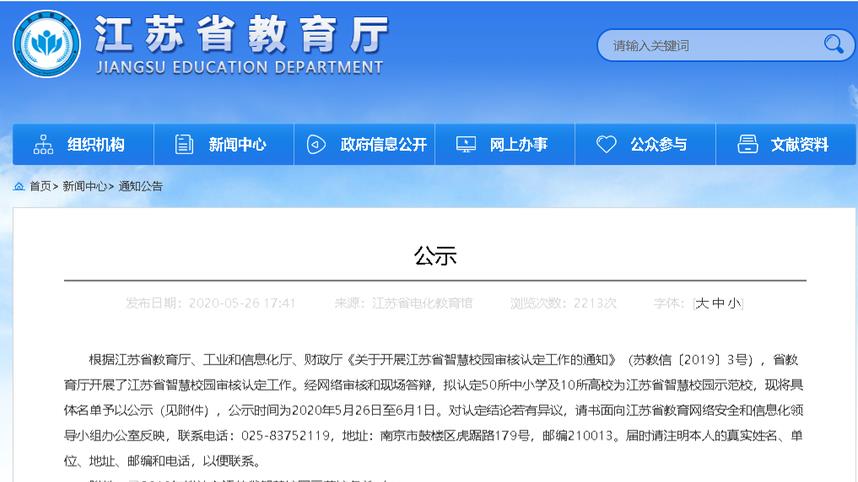
Task: Click the breadcrumb home icon
Action: 19,186
